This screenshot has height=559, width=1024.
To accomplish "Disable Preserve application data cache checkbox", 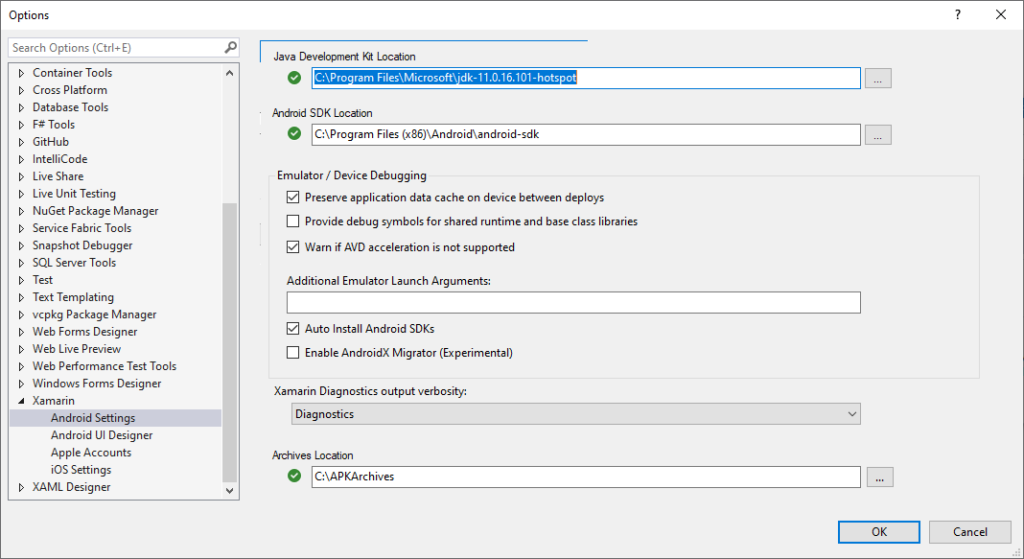I will tap(293, 198).
